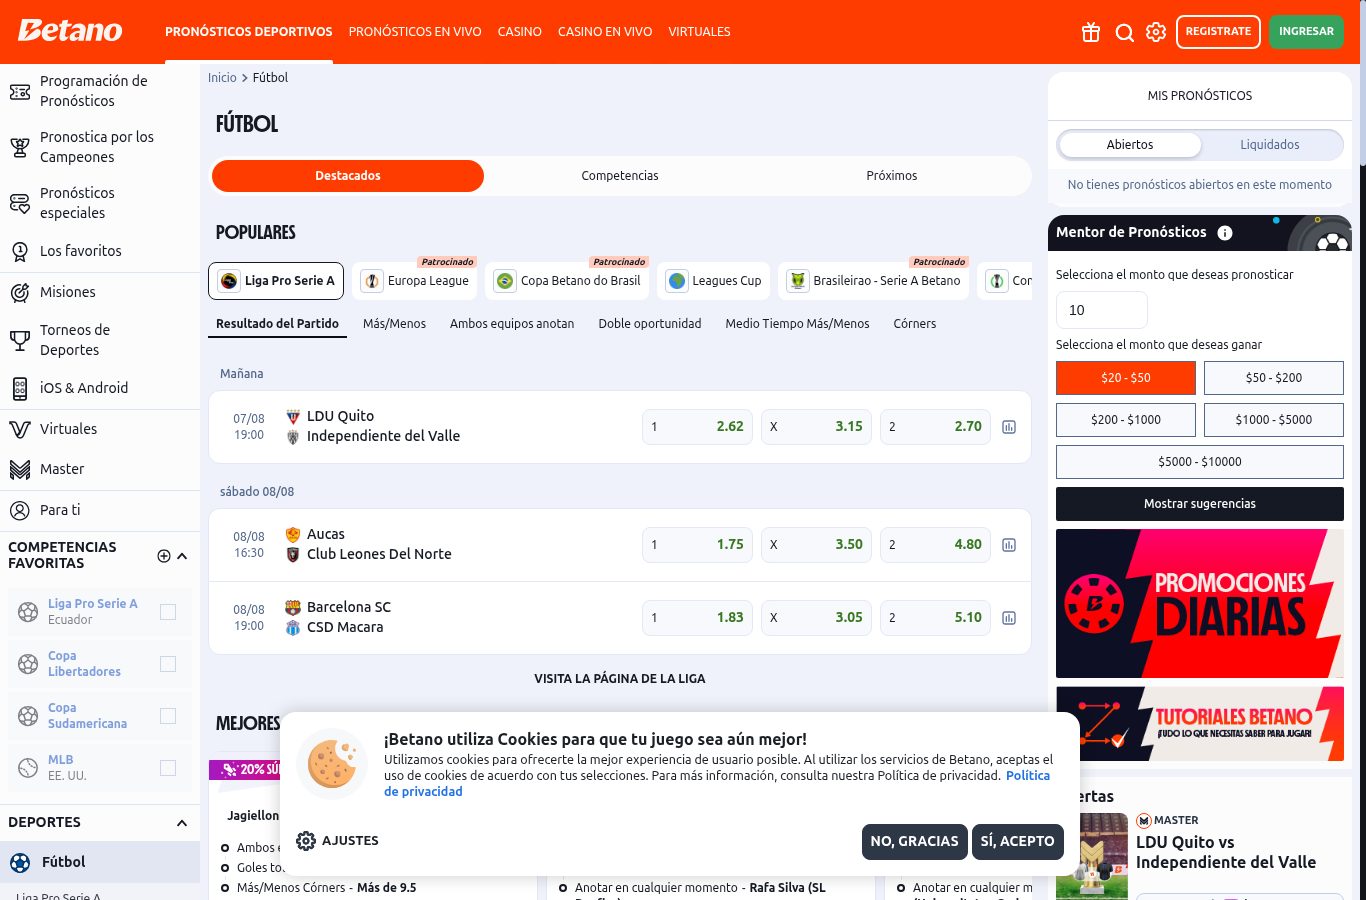Click VISITA LA PÁGINA DE LA LIGA link
This screenshot has height=900, width=1366.
point(620,679)
